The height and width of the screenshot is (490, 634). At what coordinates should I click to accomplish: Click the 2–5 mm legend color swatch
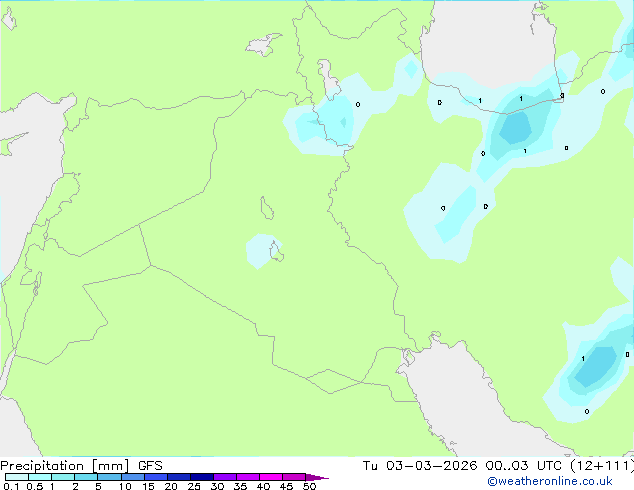pyautogui.click(x=86, y=477)
